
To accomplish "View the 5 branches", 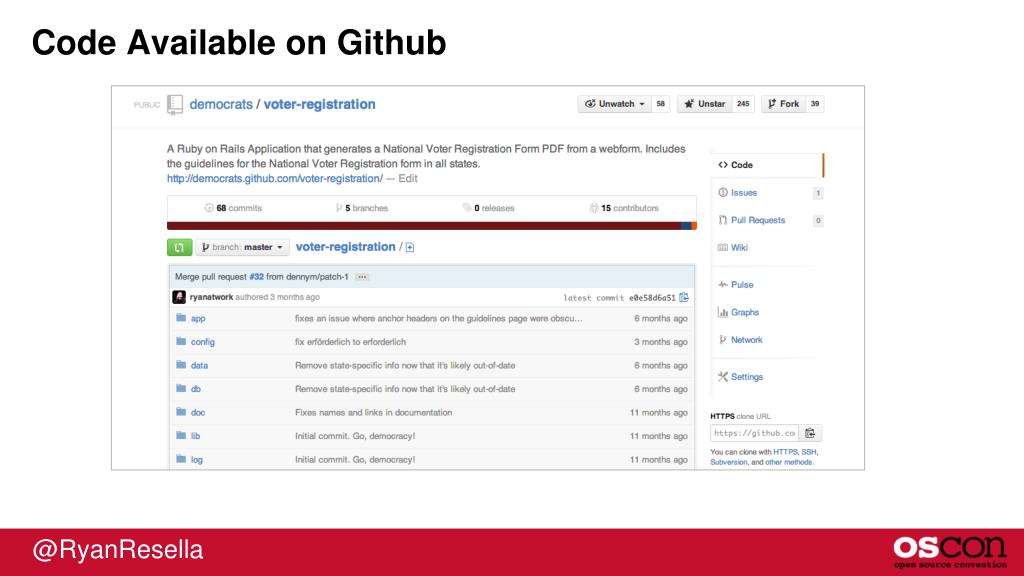I will coord(362,208).
